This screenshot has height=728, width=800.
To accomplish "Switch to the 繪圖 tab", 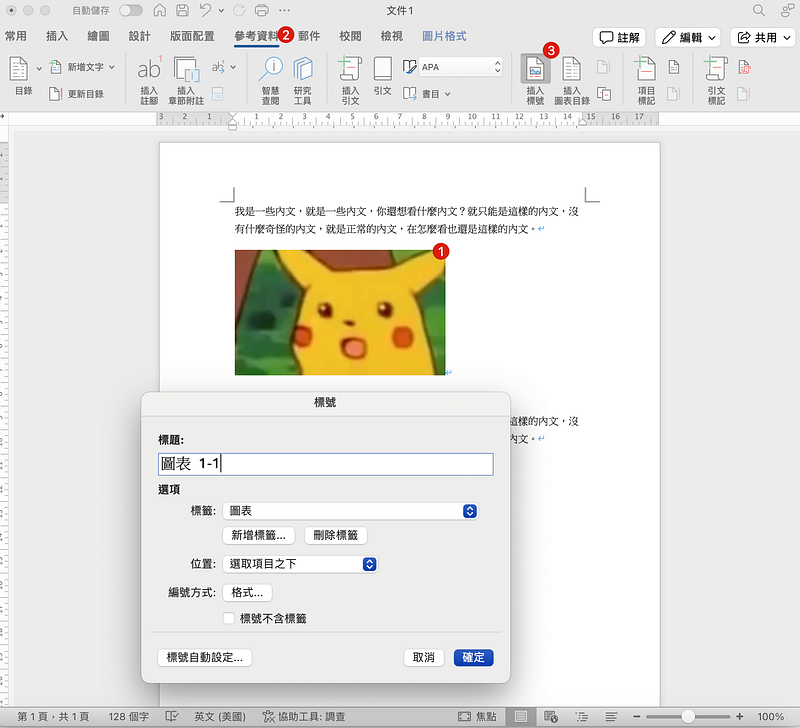I will pyautogui.click(x=98, y=36).
